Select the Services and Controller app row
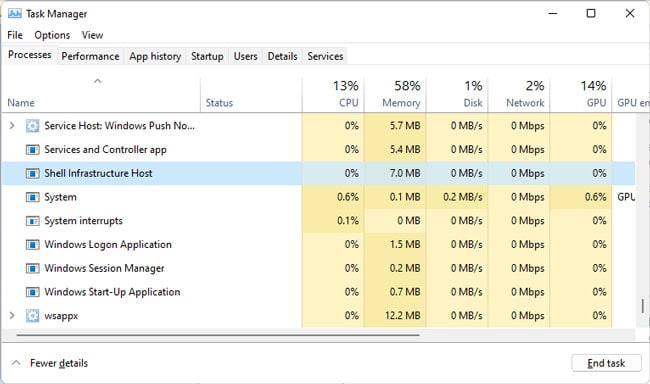The width and height of the screenshot is (650, 384). [318, 150]
